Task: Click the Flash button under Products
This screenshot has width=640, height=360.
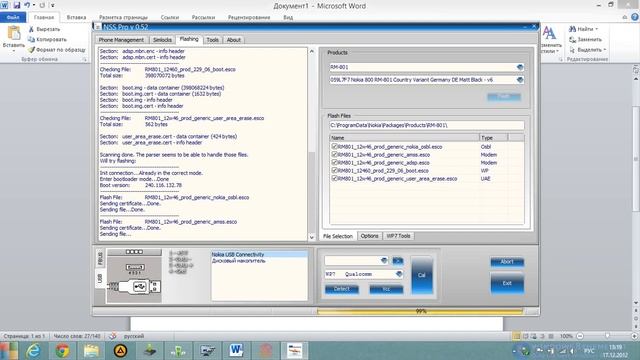Action: 504,96
